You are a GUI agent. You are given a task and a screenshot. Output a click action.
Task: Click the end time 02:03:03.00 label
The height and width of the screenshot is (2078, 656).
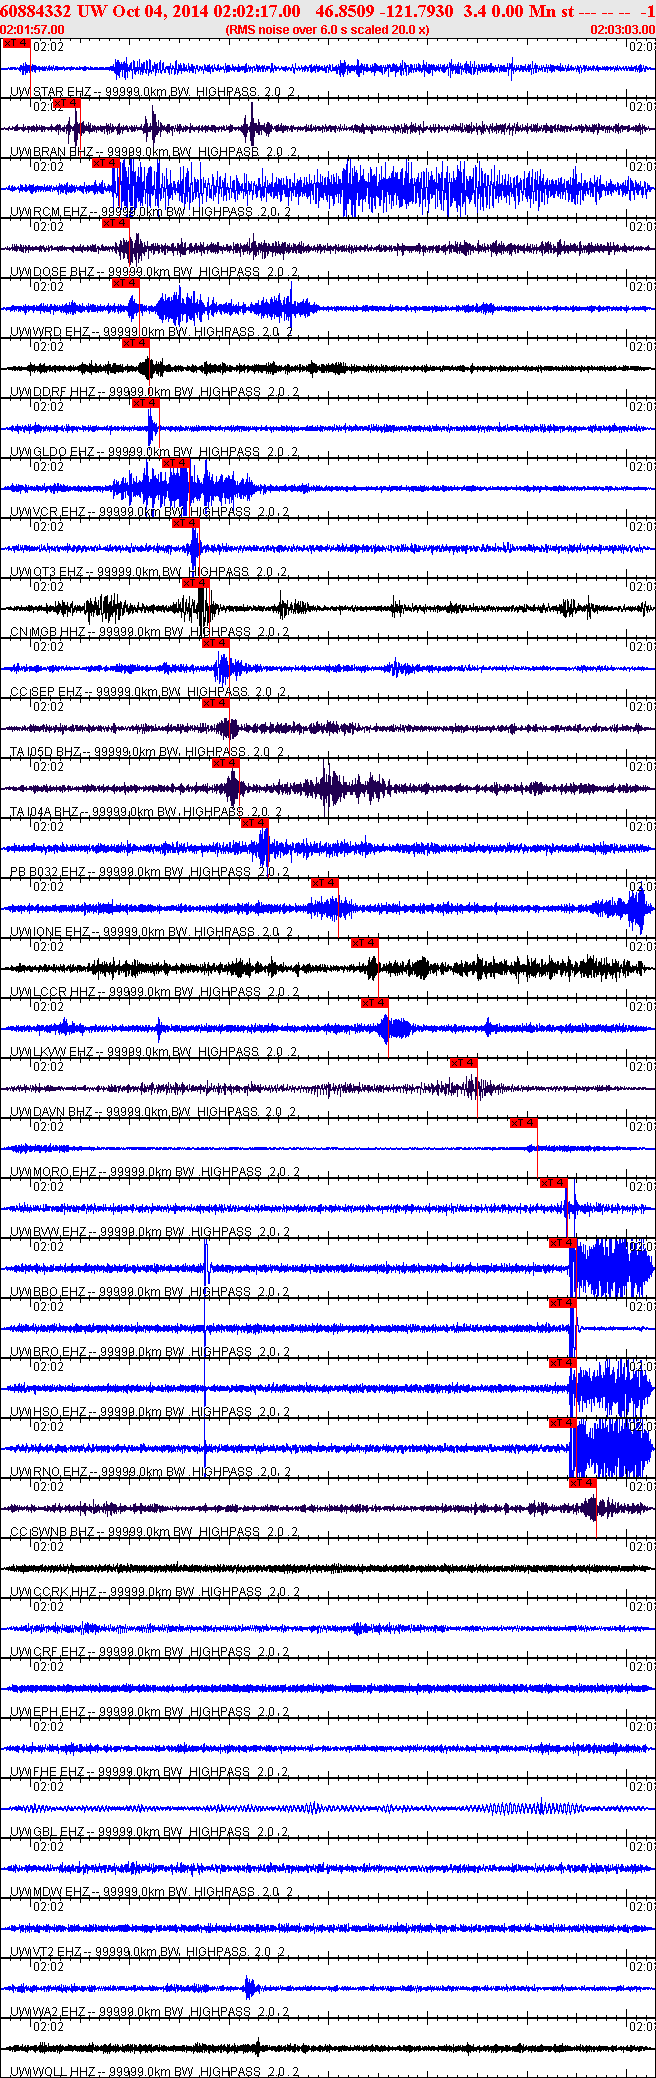(x=623, y=30)
